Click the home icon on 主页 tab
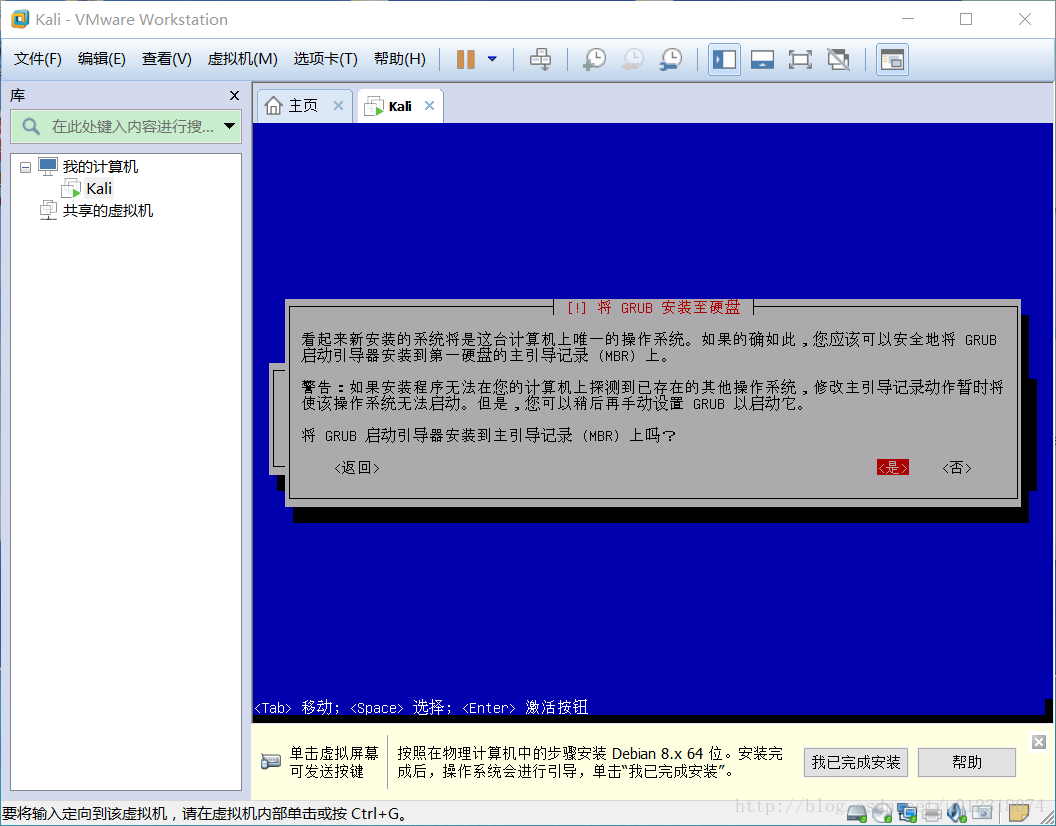The image size is (1056, 826). click(273, 106)
